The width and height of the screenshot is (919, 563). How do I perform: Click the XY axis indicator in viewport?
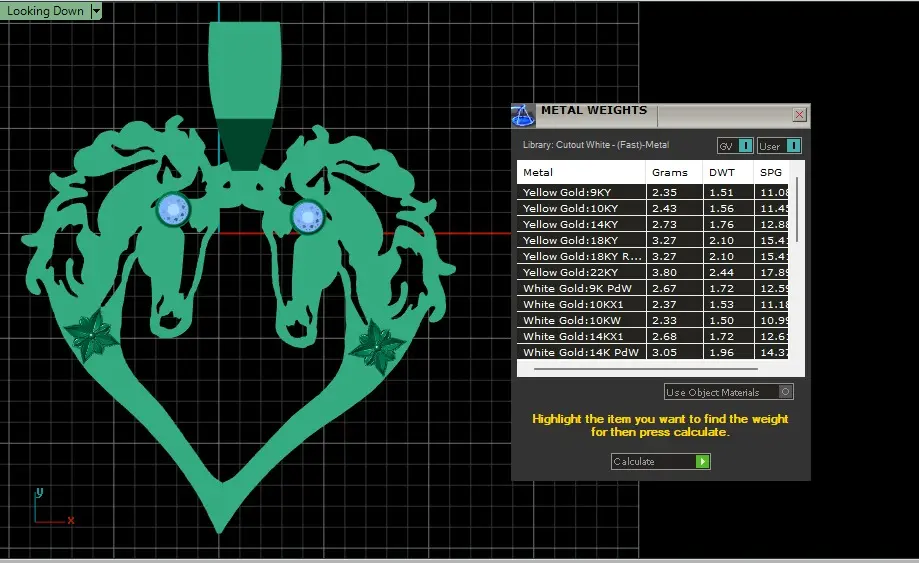click(53, 507)
